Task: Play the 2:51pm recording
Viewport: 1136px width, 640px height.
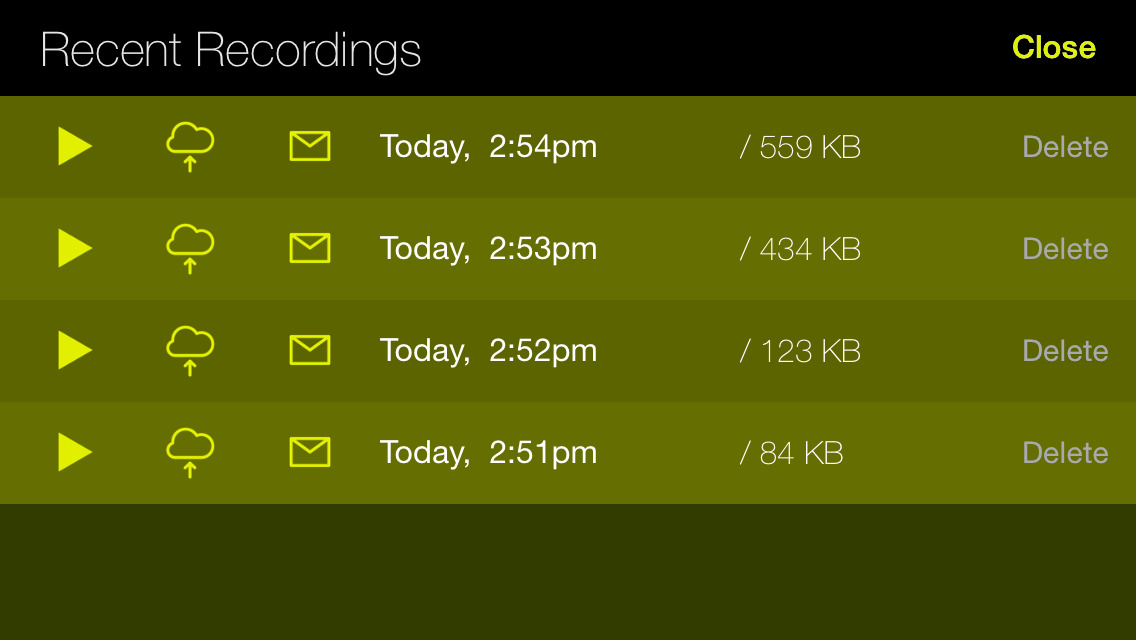Action: point(75,452)
